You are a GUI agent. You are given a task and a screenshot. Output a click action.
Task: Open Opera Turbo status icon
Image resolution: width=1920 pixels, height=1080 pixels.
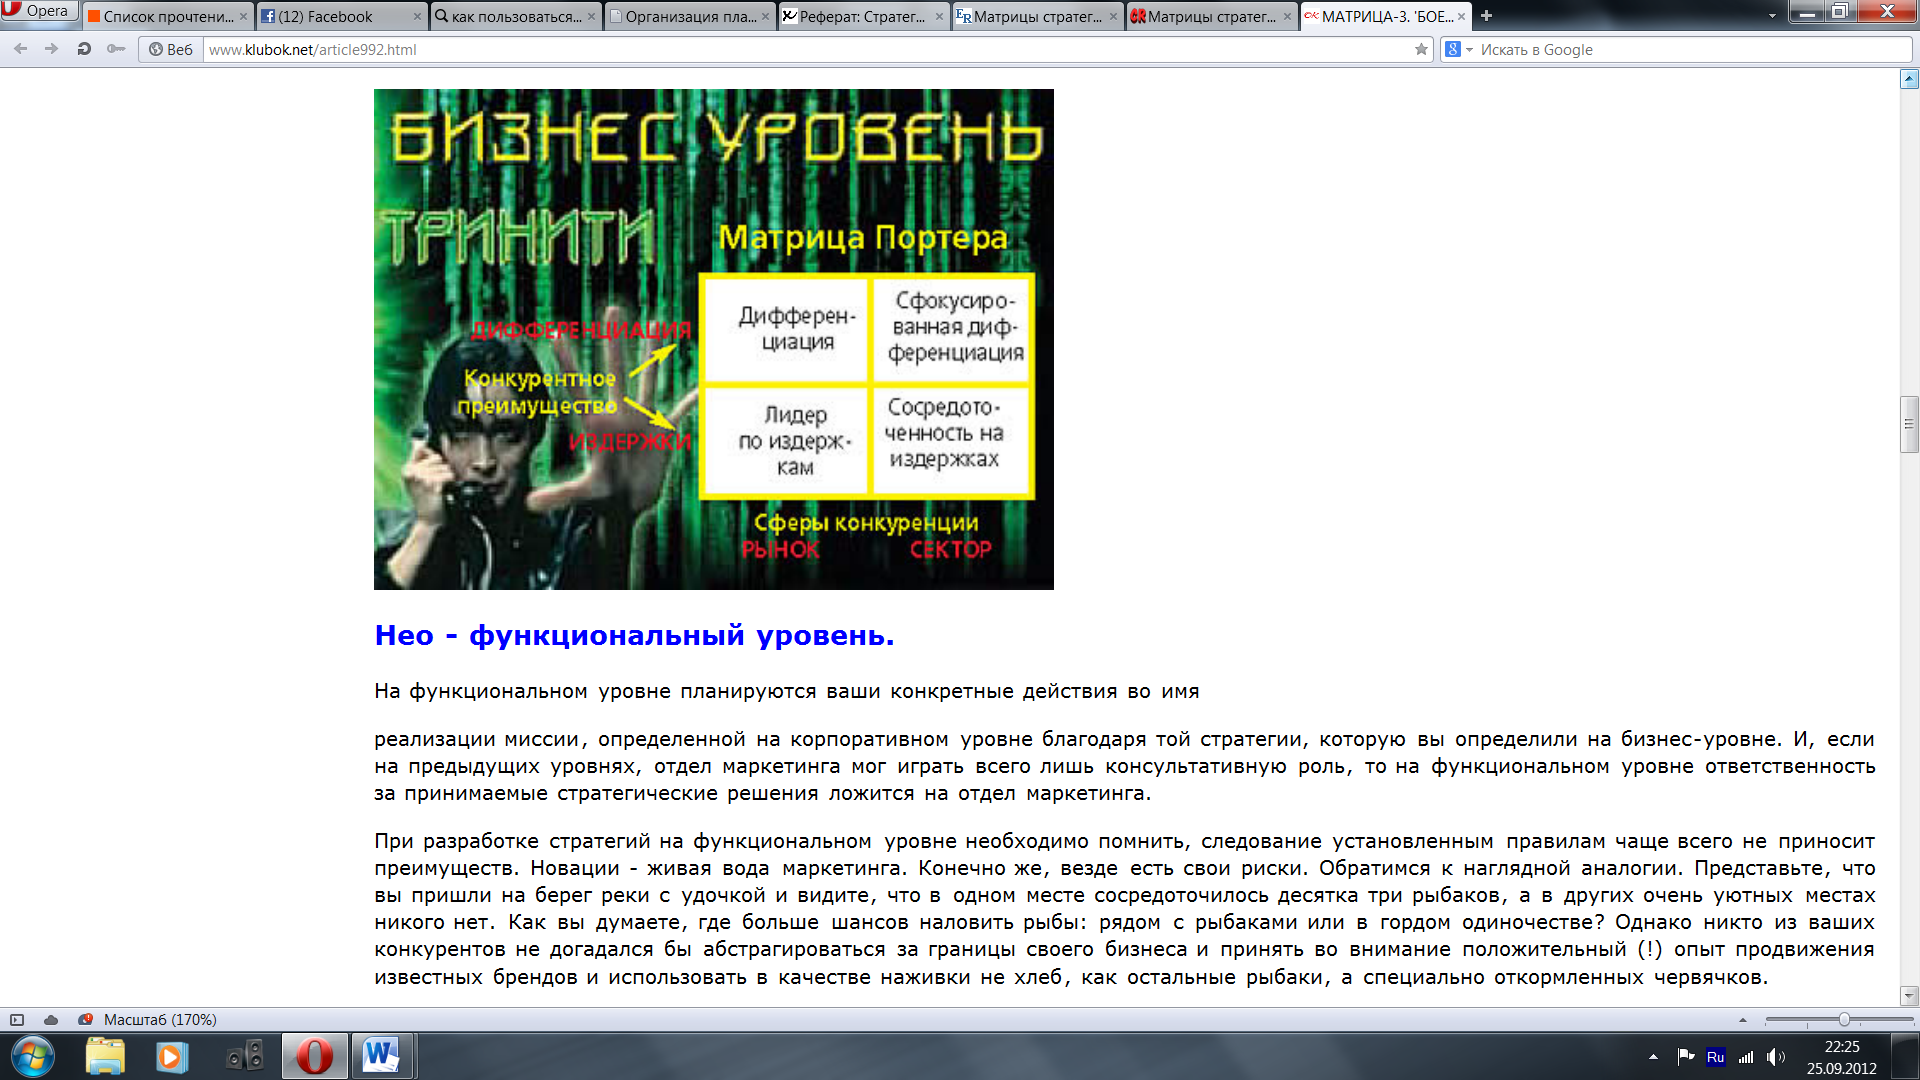coord(85,1019)
